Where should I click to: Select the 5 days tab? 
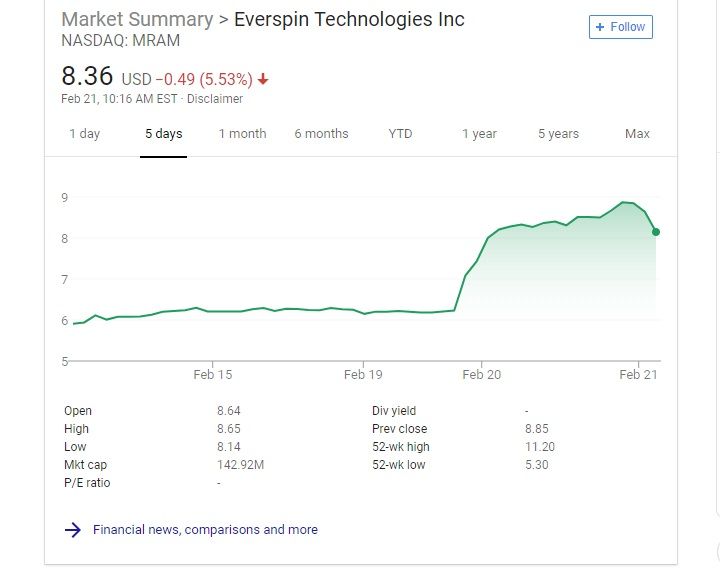point(163,134)
